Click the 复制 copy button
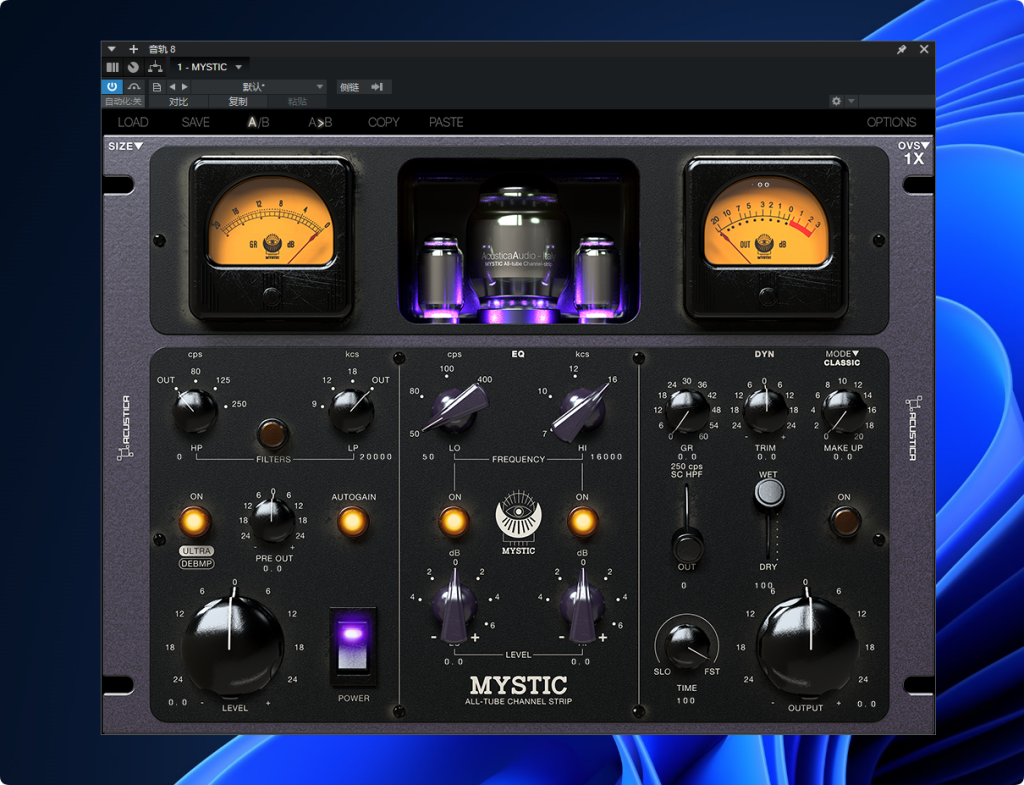The image size is (1024, 785). coord(238,101)
